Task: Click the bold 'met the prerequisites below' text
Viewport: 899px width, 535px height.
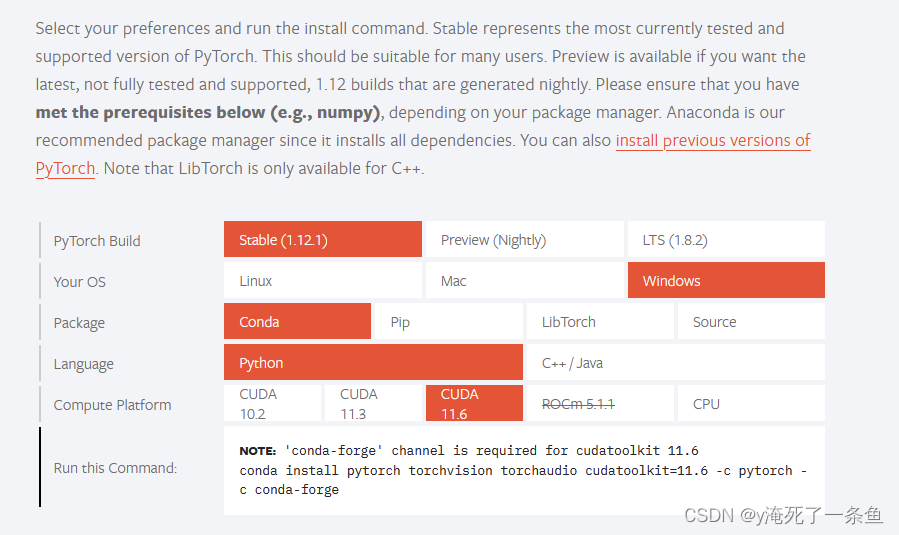Action: (x=208, y=112)
